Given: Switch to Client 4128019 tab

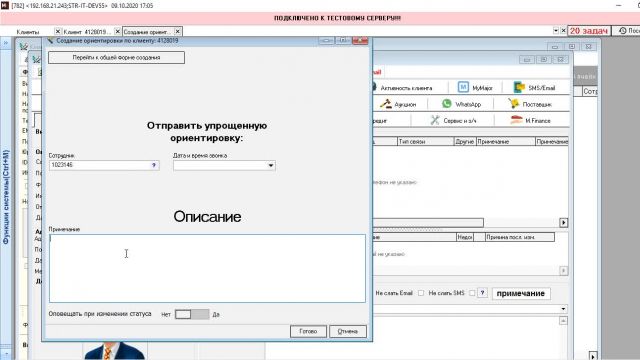Looking at the screenshot, I should point(87,32).
